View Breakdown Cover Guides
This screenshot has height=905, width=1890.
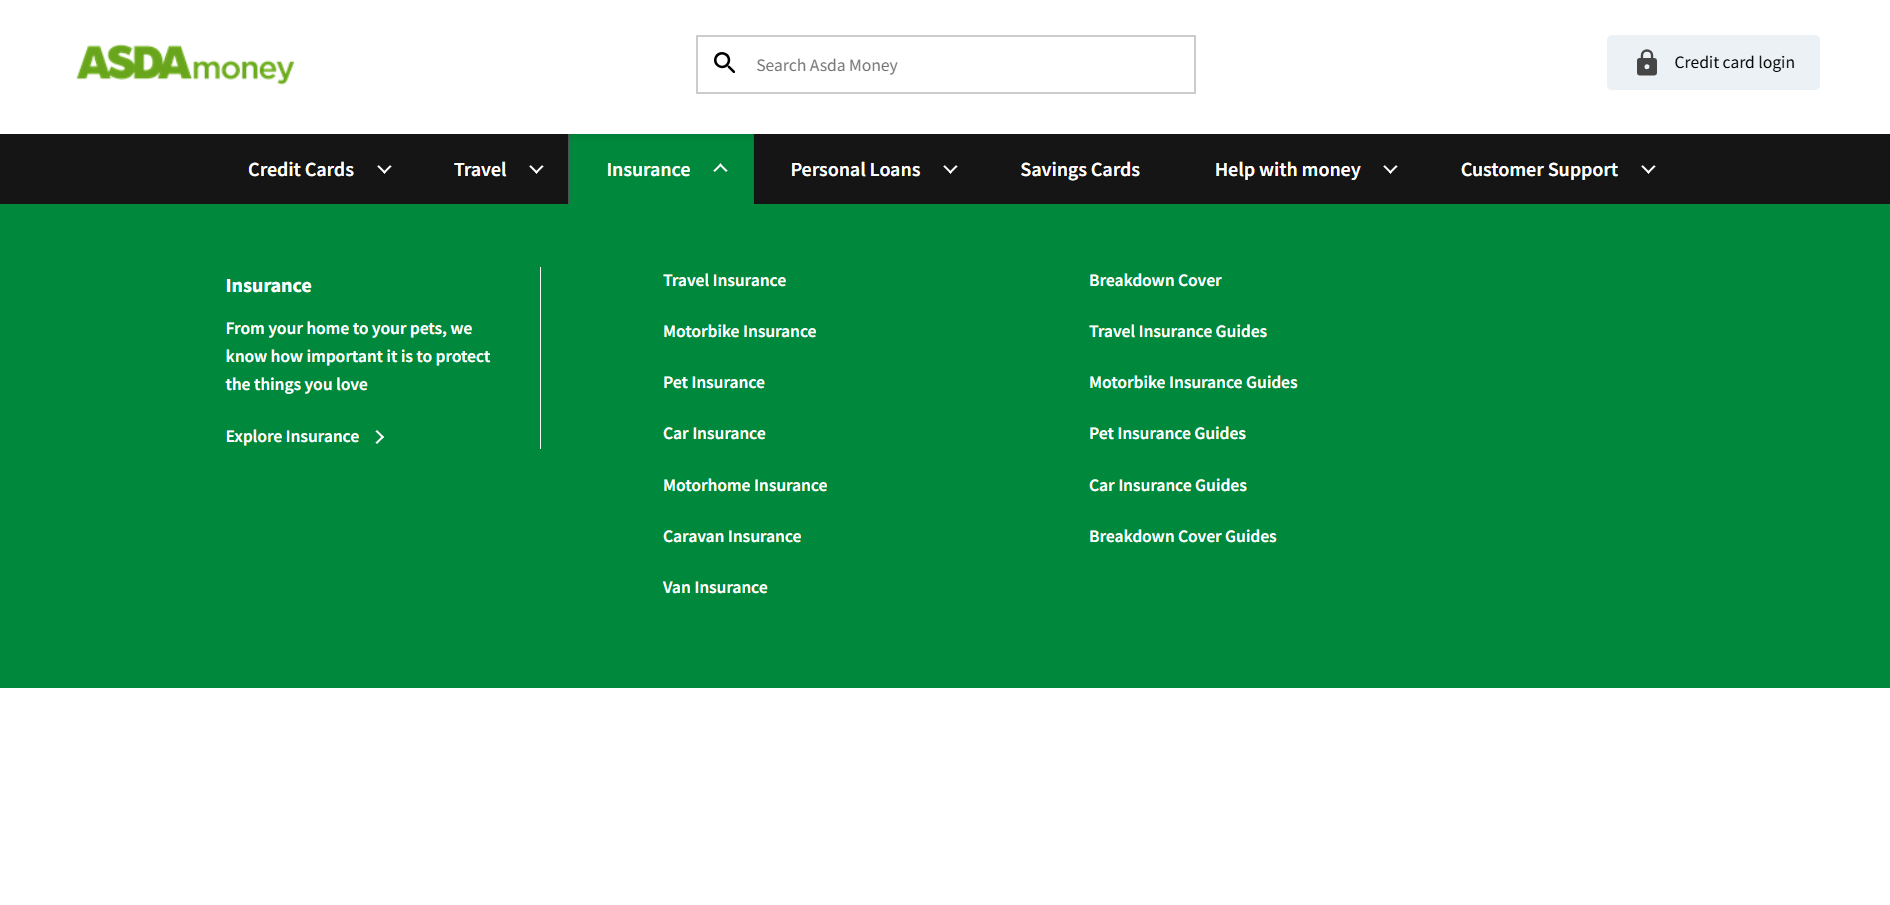tap(1183, 537)
